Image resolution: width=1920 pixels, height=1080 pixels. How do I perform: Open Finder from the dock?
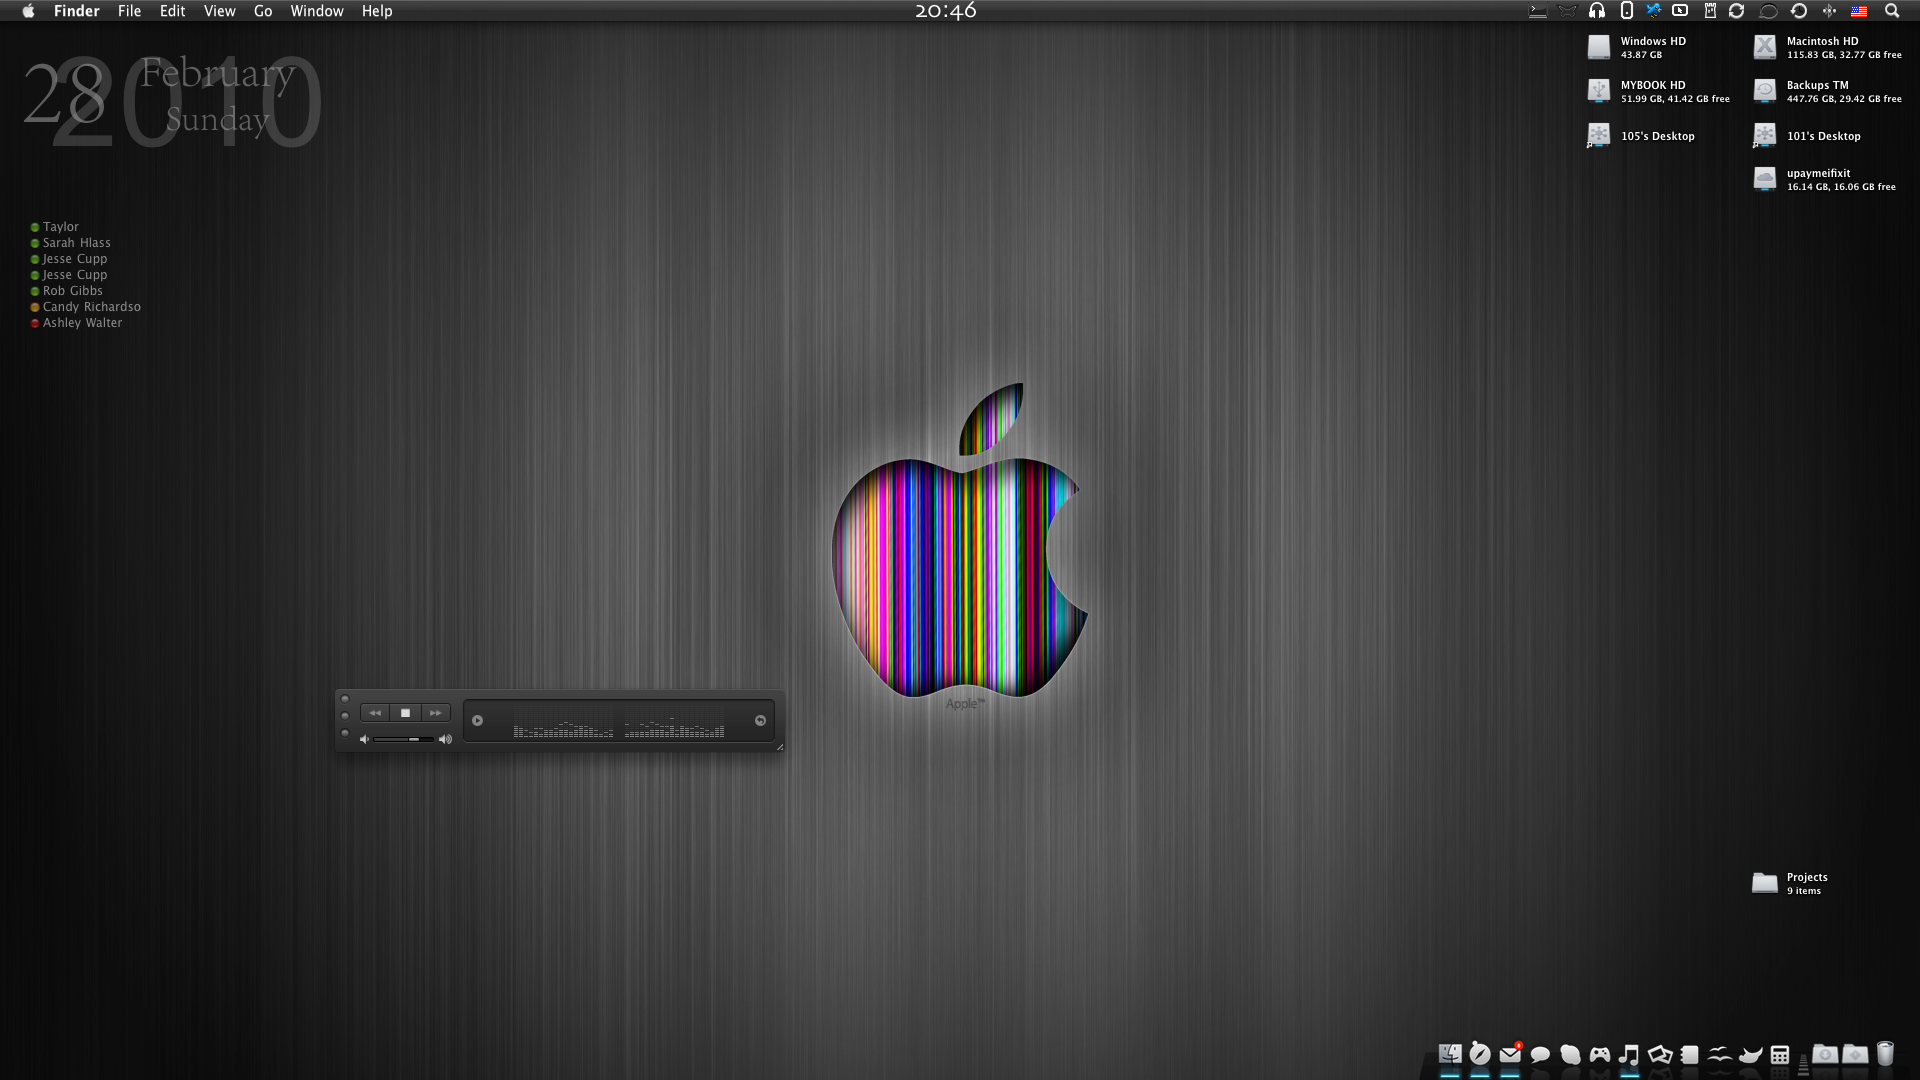click(x=1450, y=1054)
